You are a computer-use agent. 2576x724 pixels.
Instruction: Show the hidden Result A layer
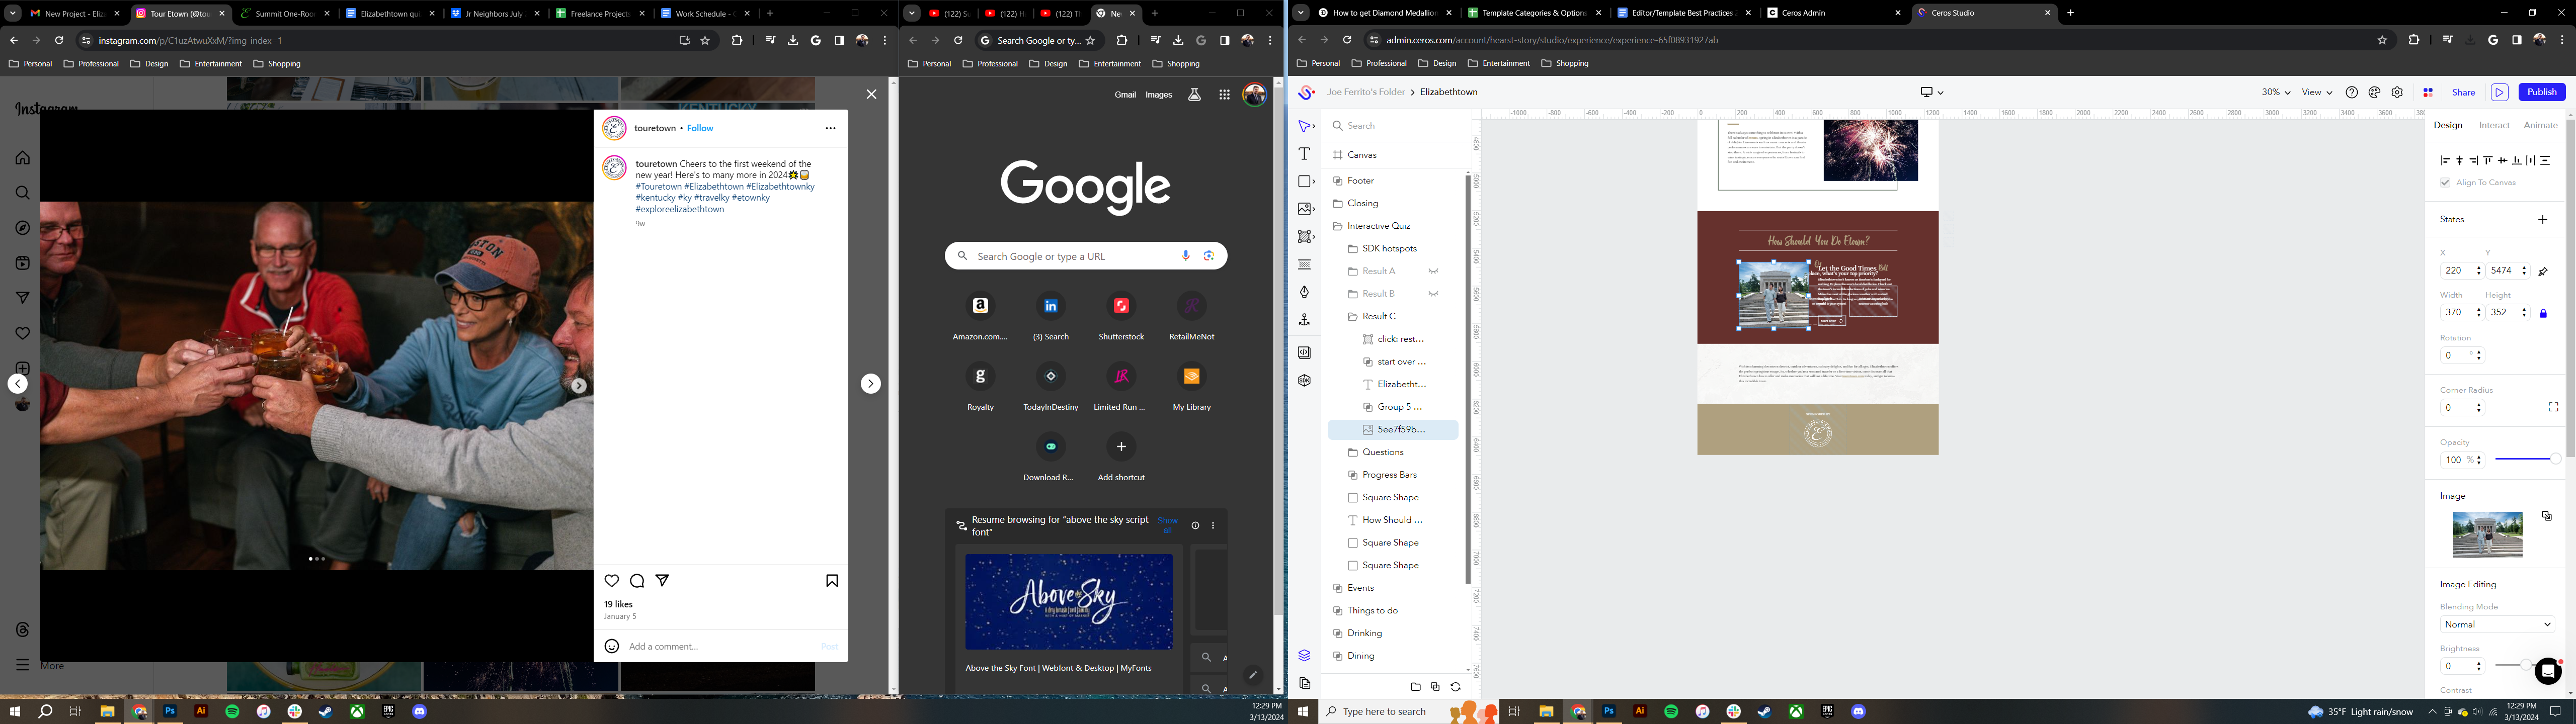[x=1433, y=271]
